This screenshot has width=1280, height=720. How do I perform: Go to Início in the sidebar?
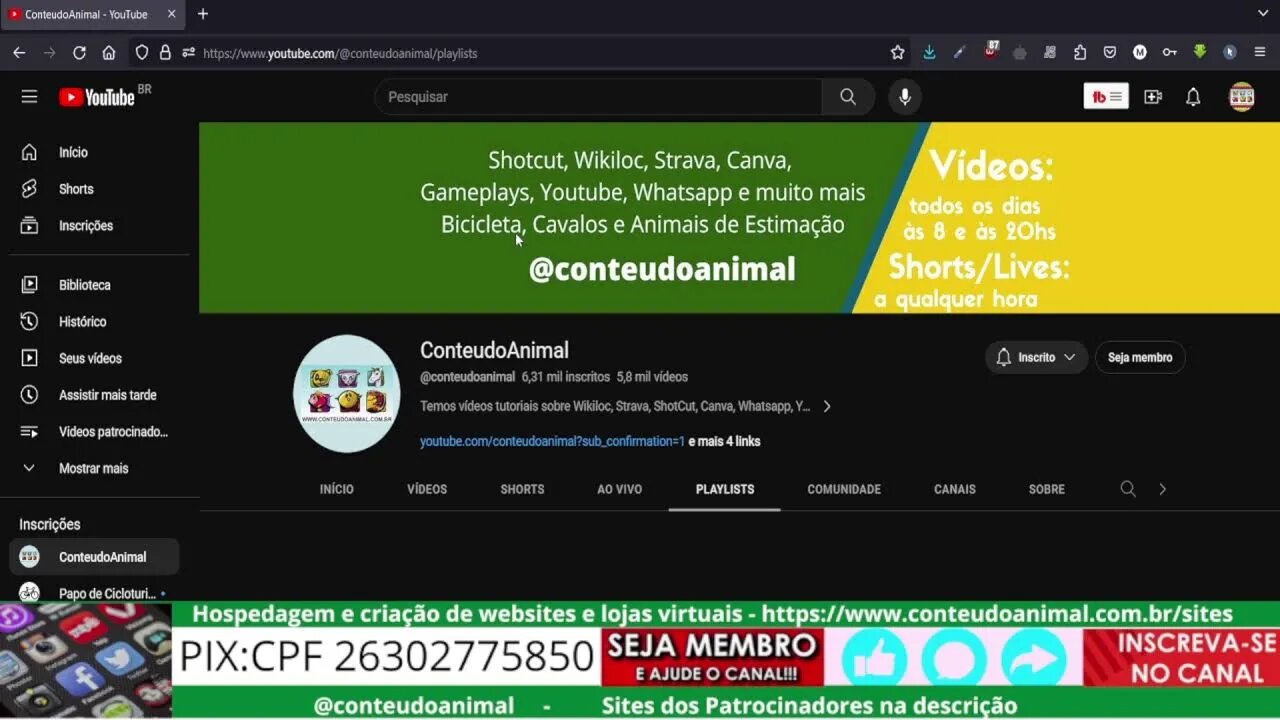(99, 152)
